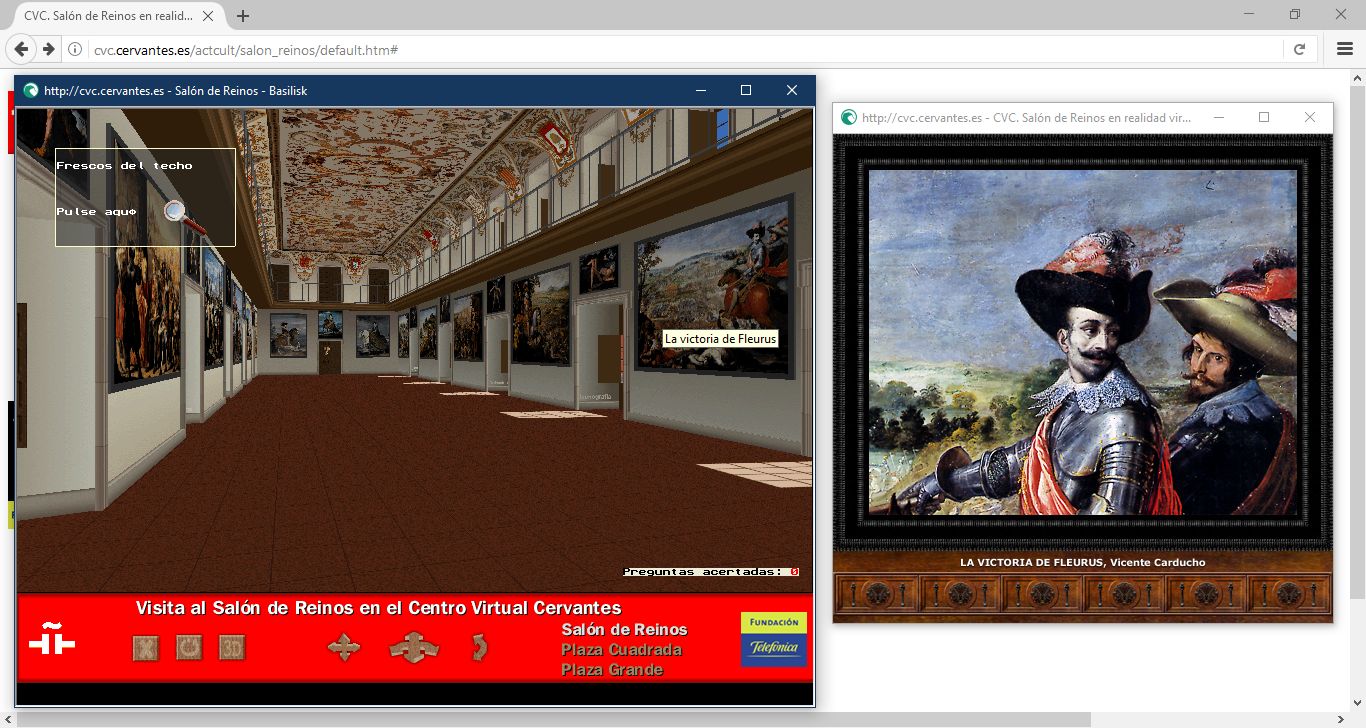The height and width of the screenshot is (728, 1366).
Task: Click the square round-emblem icon in red bar
Action: [x=189, y=648]
